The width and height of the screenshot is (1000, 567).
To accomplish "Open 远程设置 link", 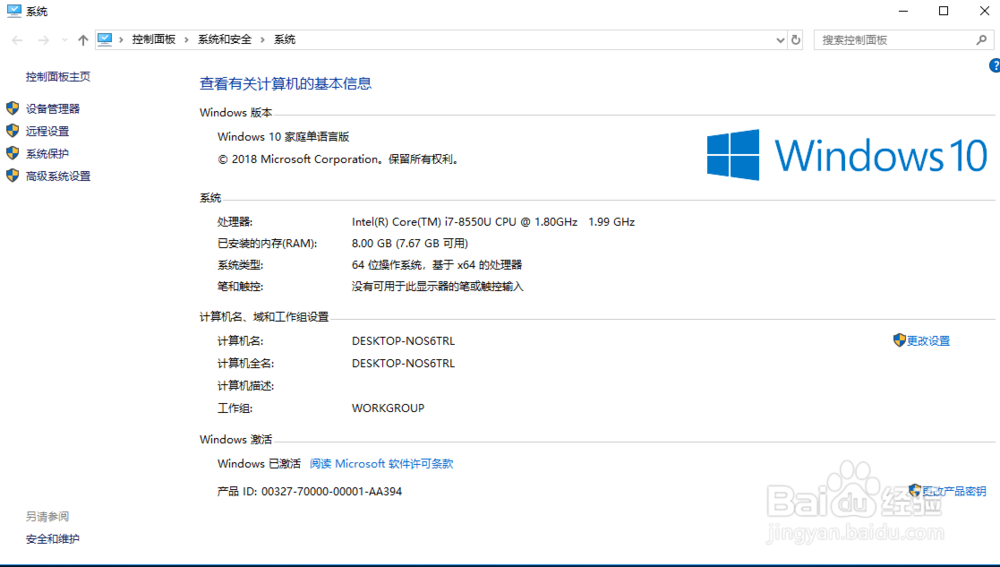I will [47, 131].
